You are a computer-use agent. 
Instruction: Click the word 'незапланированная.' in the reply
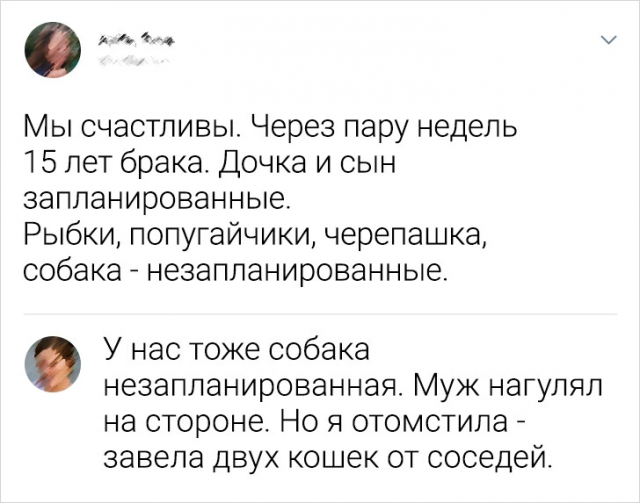click(x=254, y=387)
